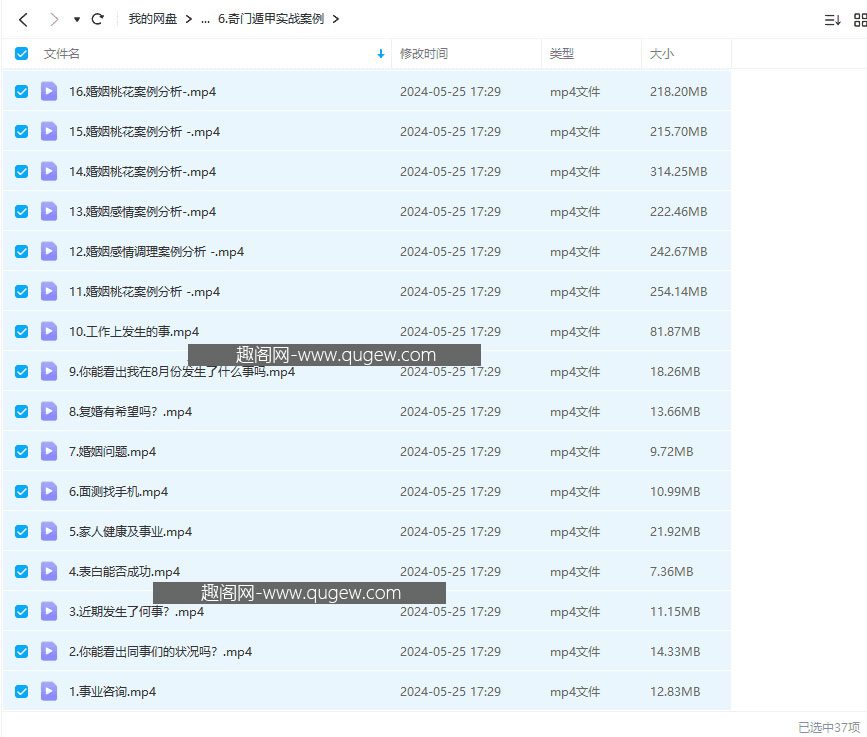867x737 pixels.
Task: Uncheck 16.婚姻桃花案例分析 file checkbox
Action: [22, 91]
